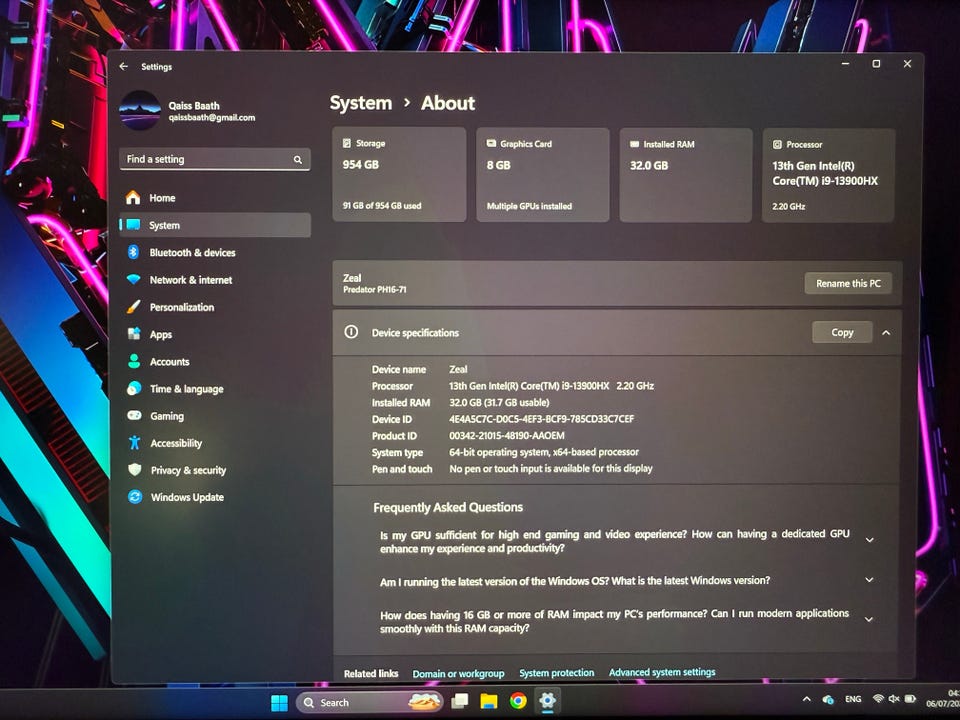
Task: Click the Predator PH16-71 model text
Action: 375,290
